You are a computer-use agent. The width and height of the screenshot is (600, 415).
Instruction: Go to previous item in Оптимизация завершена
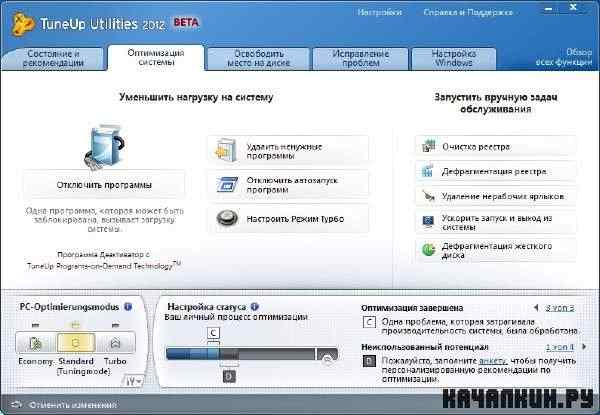536,307
